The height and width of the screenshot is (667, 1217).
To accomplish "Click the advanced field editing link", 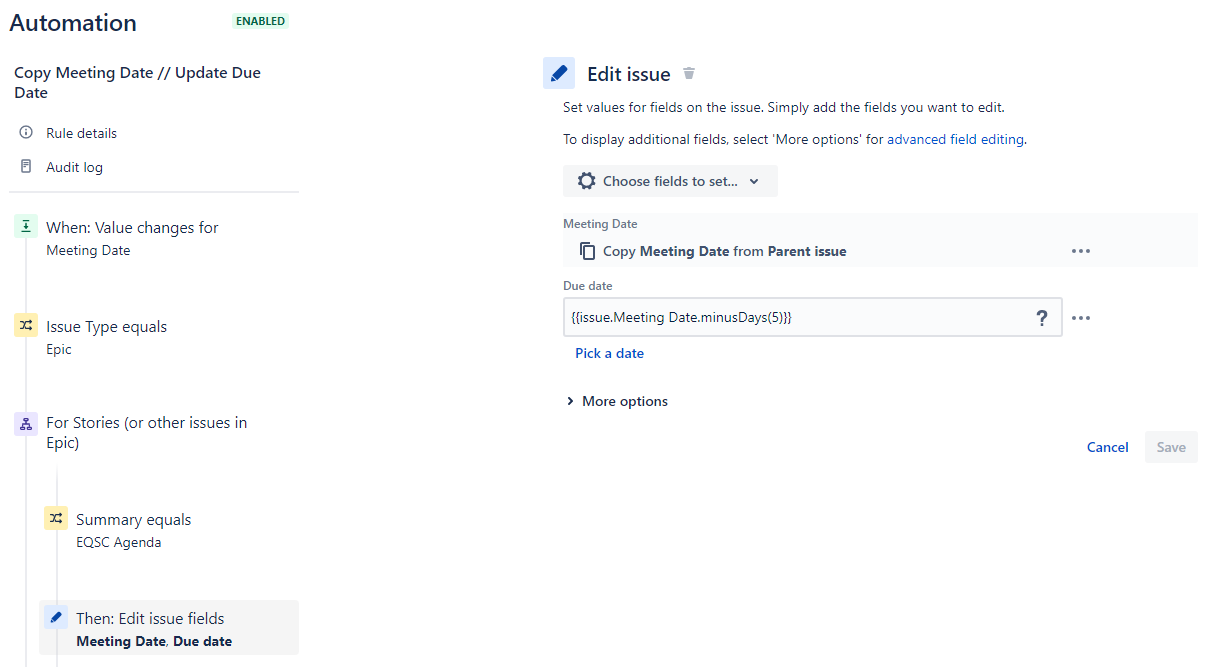I will (x=955, y=140).
